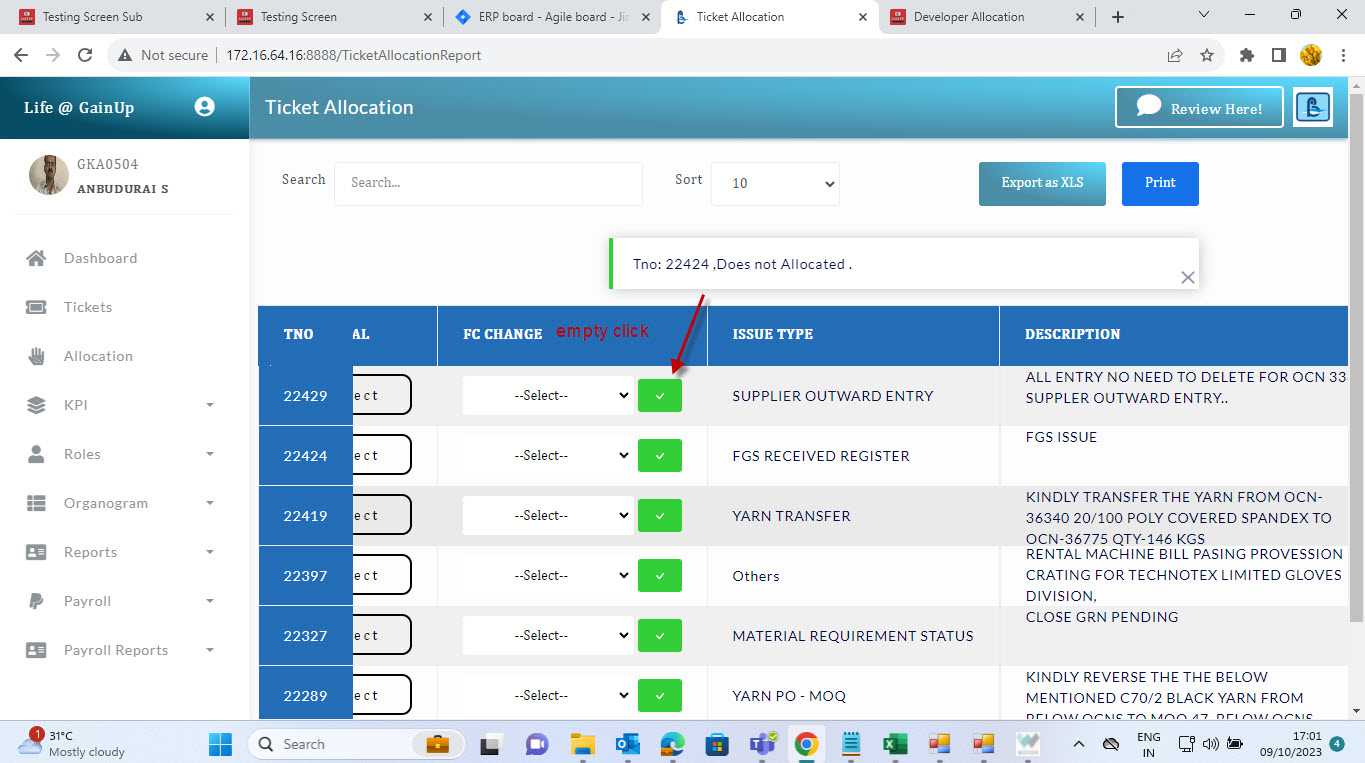The height and width of the screenshot is (763, 1365).
Task: Open FC Change select for ticket 22424
Action: pos(547,456)
